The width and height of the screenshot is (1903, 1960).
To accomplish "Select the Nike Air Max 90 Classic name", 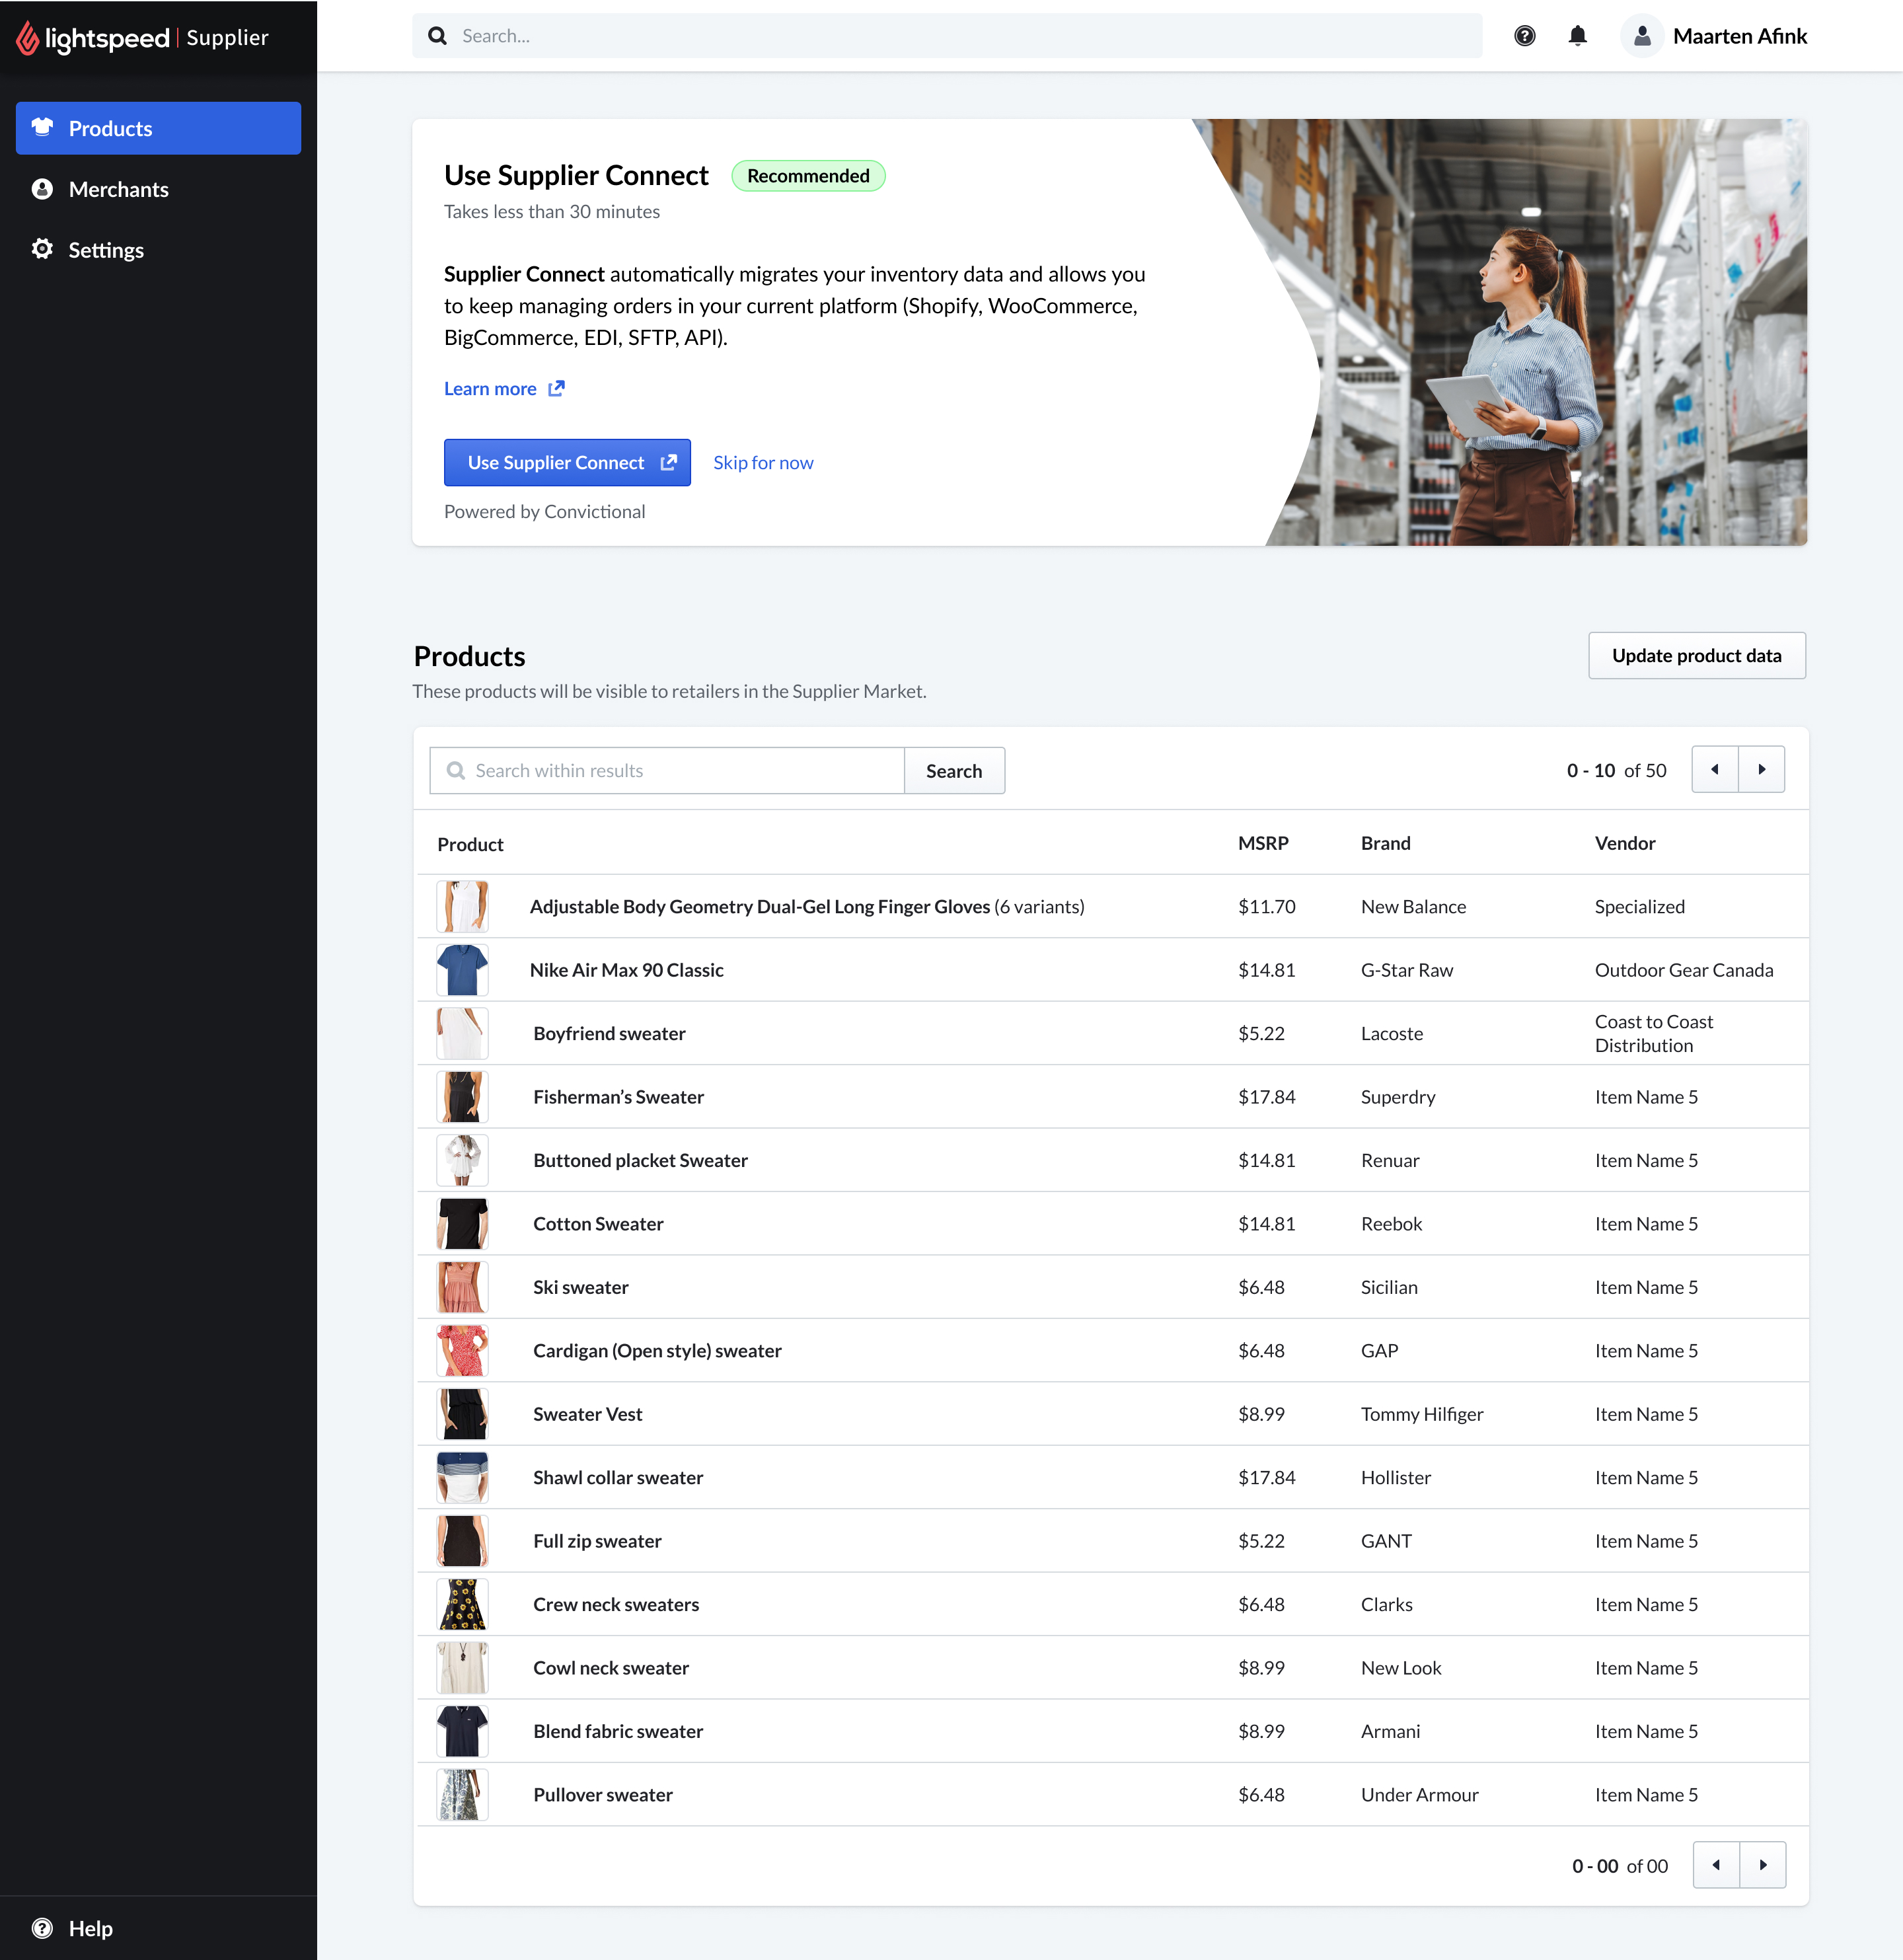I will coord(627,970).
